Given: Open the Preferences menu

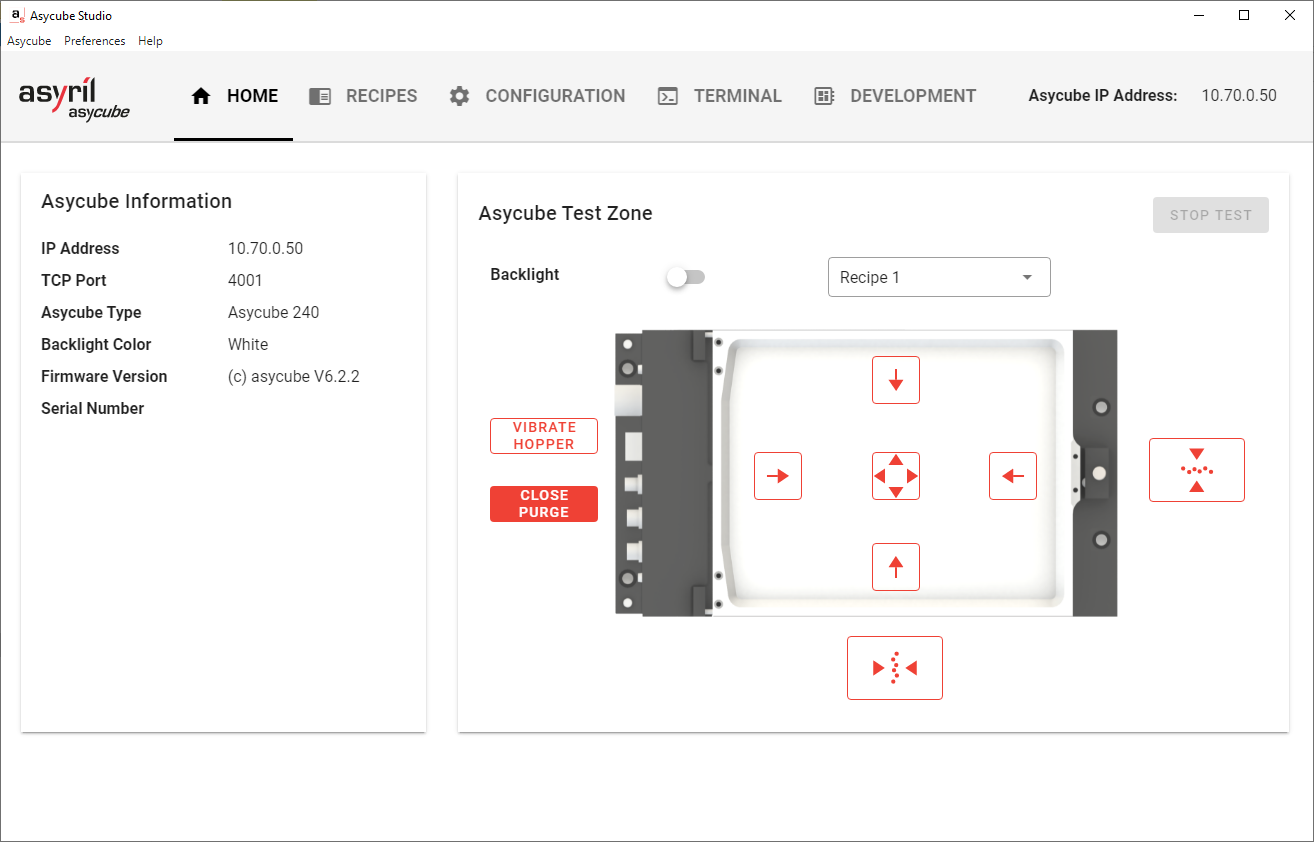Looking at the screenshot, I should [x=94, y=41].
